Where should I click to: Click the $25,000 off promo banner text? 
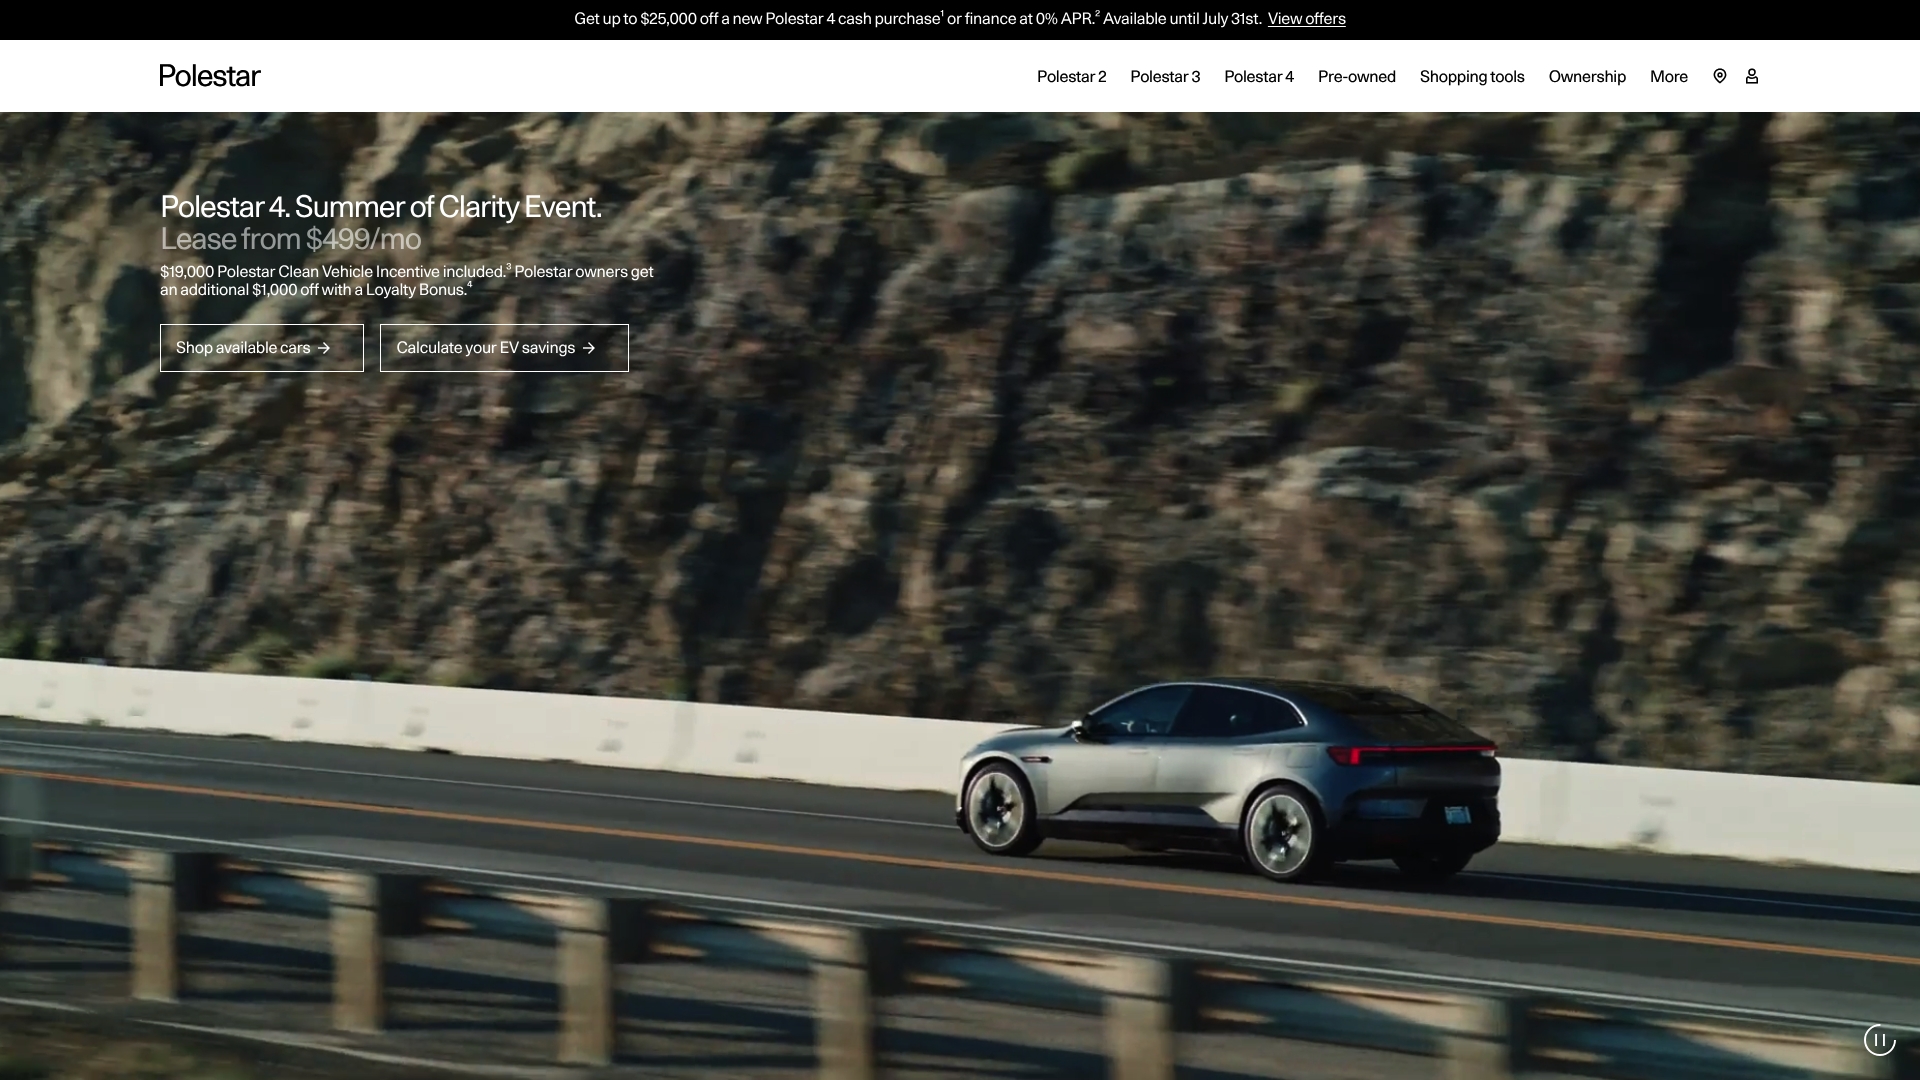tap(918, 19)
